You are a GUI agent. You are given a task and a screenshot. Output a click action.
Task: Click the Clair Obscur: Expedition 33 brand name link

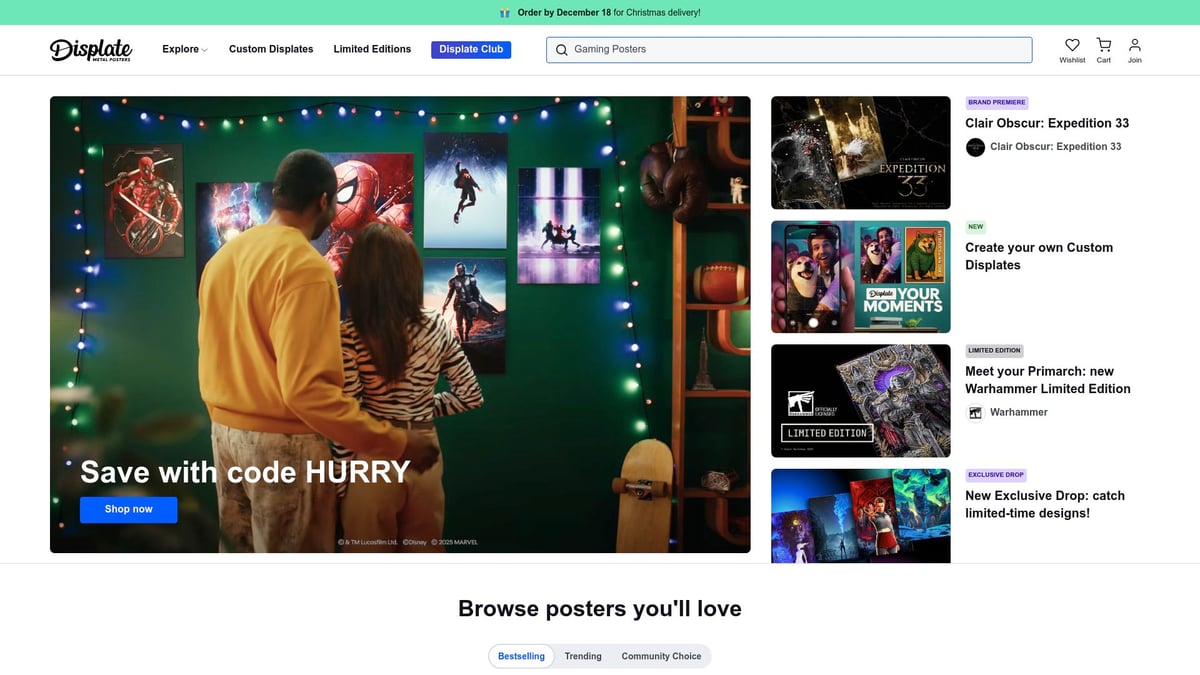[x=1056, y=147]
